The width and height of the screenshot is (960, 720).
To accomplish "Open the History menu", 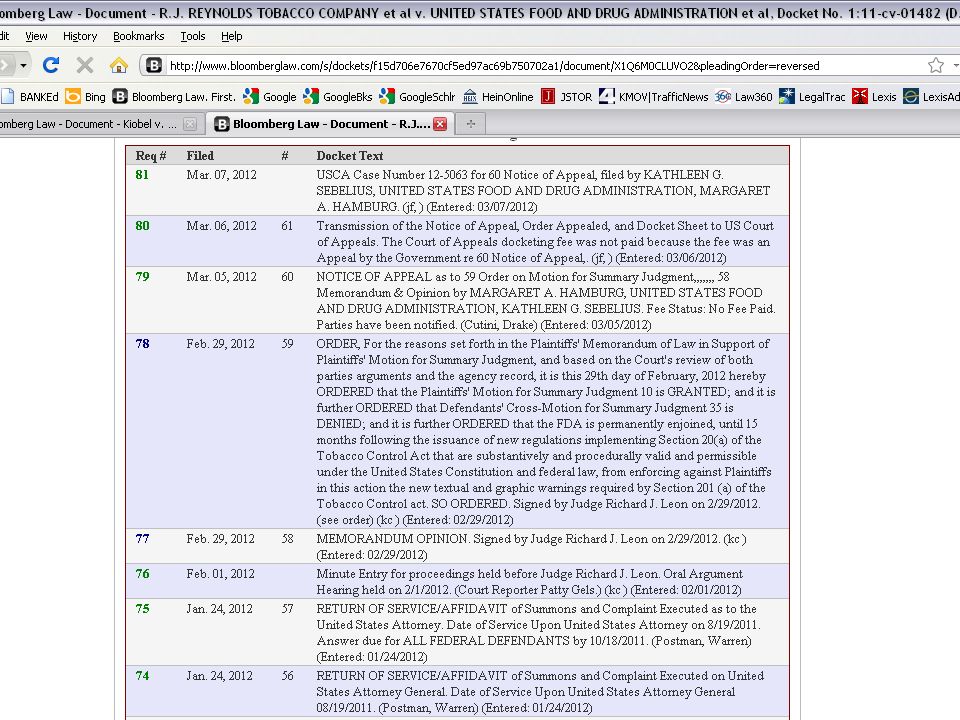I will click(80, 36).
